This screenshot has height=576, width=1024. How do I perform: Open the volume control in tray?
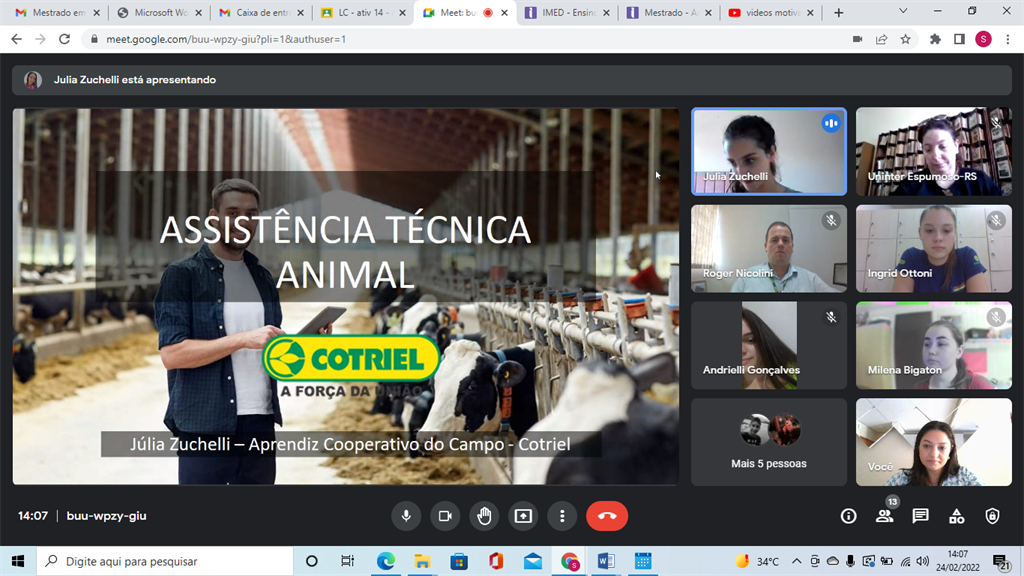tap(923, 561)
